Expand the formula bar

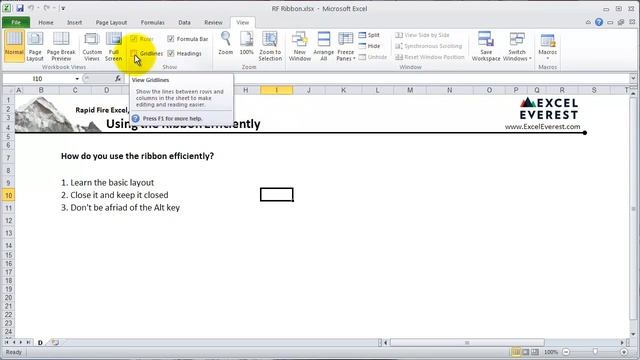633,78
